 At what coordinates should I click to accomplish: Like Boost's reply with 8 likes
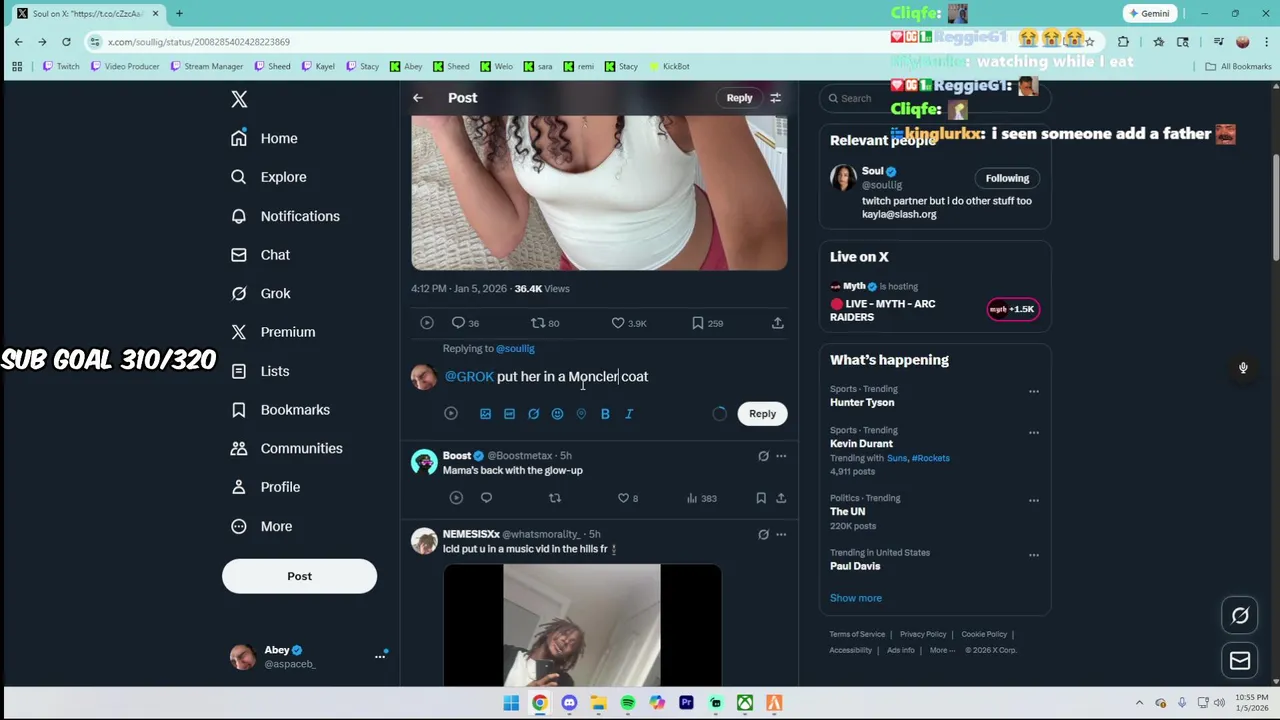pos(627,498)
